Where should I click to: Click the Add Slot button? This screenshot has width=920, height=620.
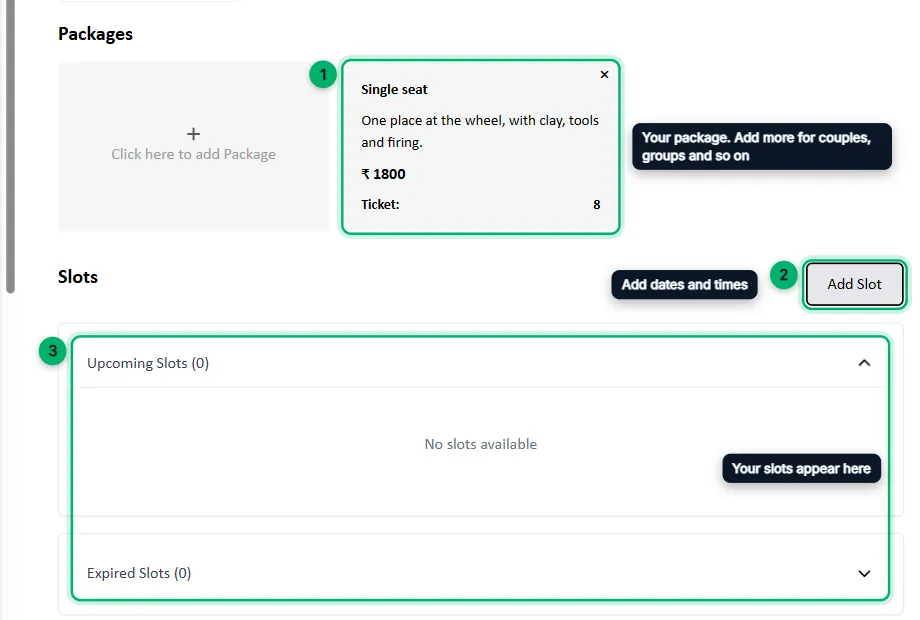[x=854, y=284]
